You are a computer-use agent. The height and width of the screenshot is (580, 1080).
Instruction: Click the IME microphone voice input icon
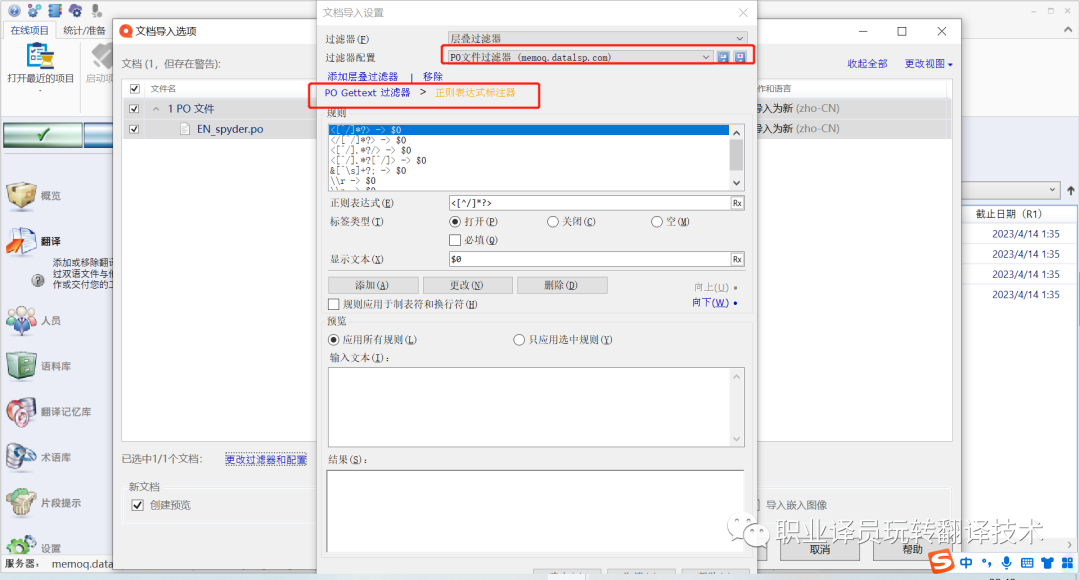coord(1006,563)
